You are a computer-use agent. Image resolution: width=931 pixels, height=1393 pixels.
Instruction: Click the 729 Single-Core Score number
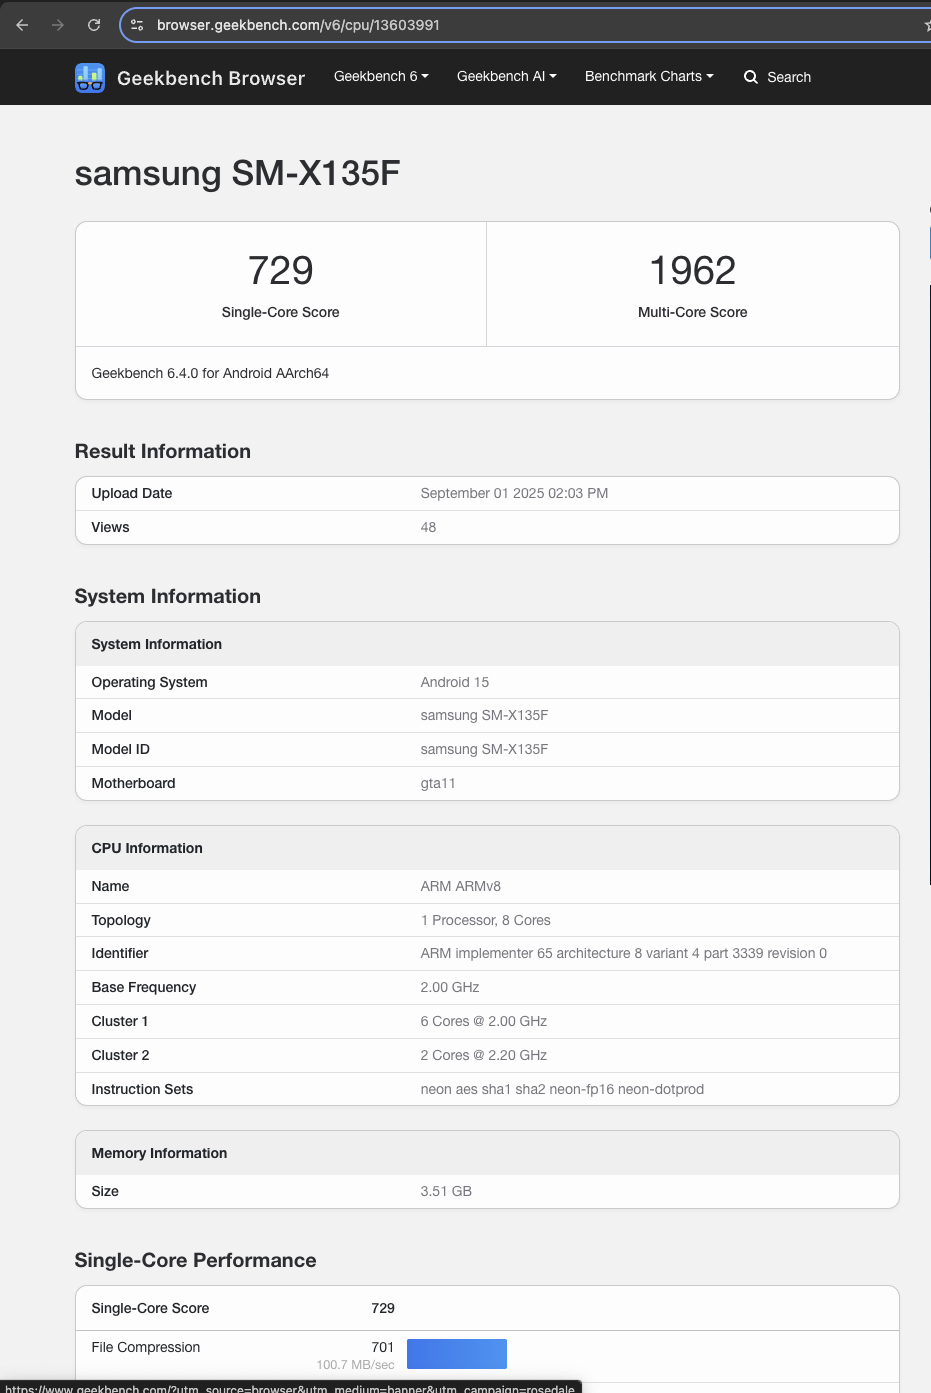[281, 271]
